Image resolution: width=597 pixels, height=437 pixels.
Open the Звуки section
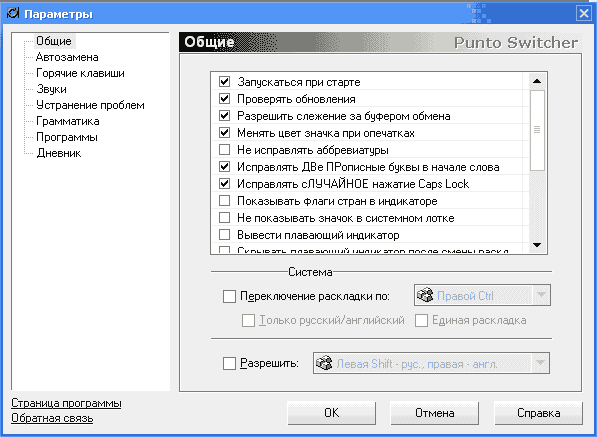pos(51,89)
